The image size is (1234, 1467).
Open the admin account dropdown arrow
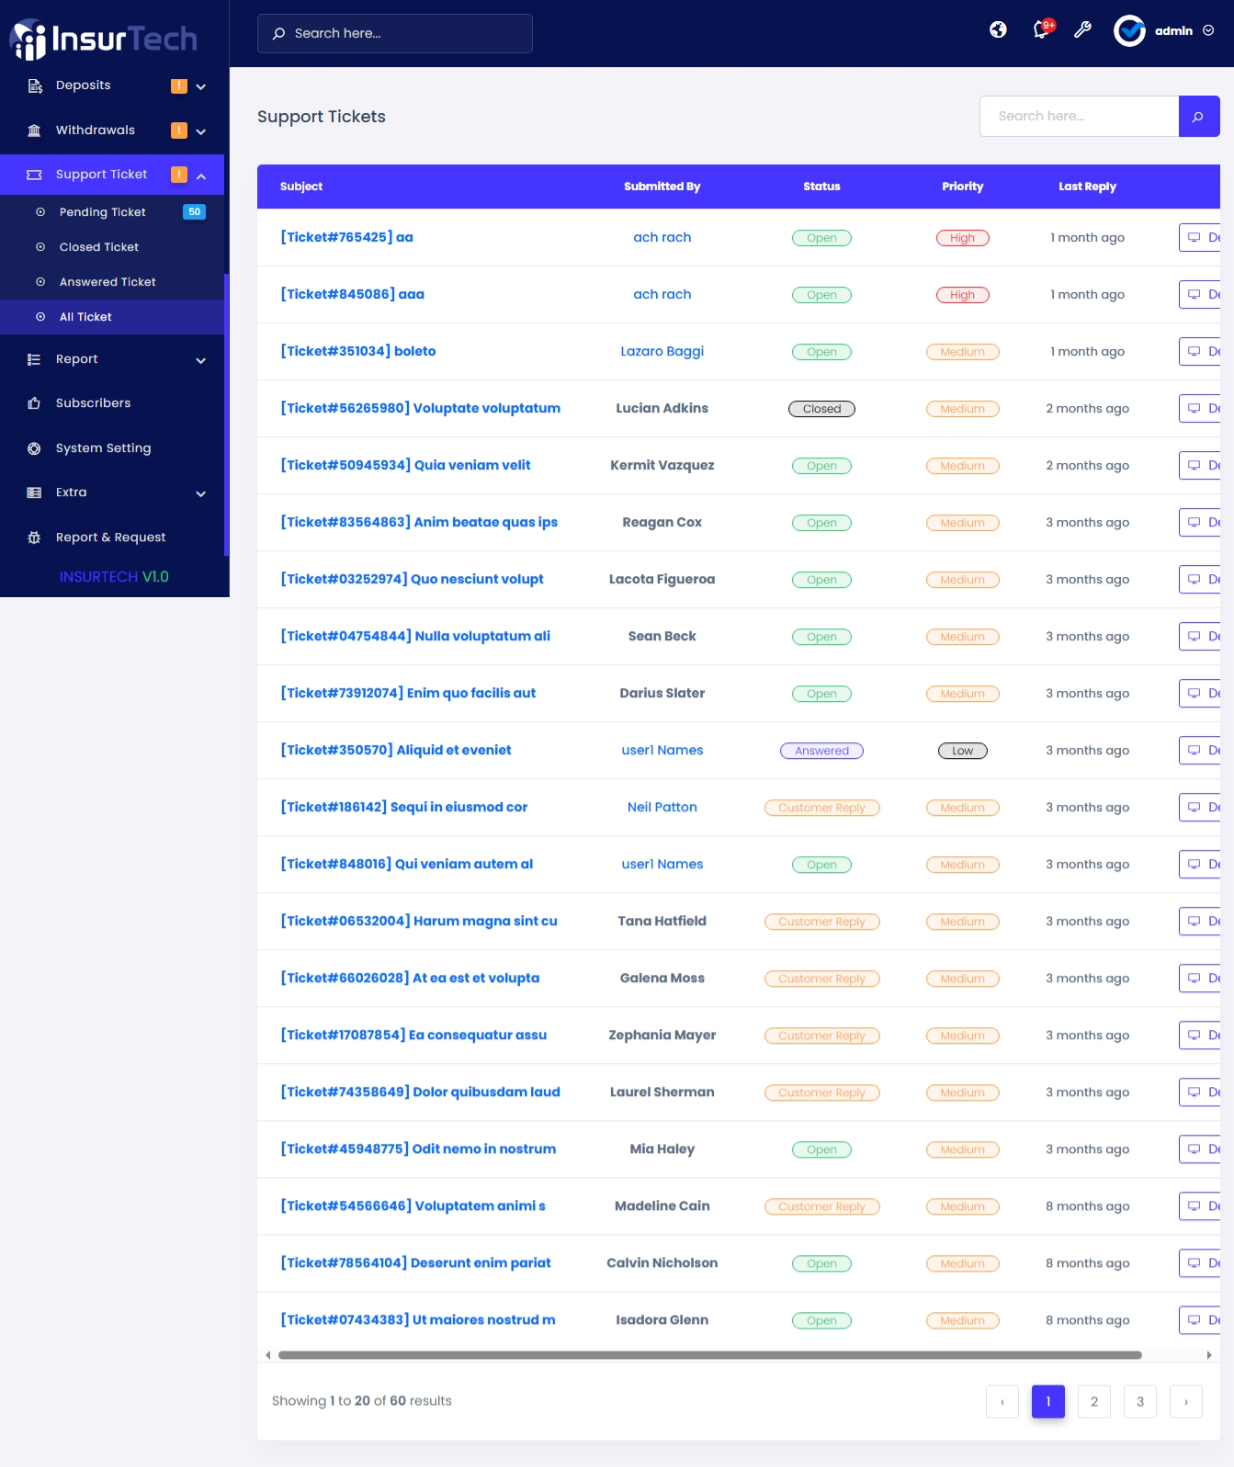[1208, 31]
